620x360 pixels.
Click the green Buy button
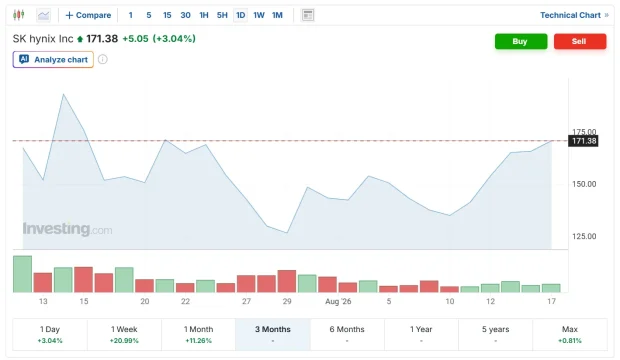(x=521, y=41)
